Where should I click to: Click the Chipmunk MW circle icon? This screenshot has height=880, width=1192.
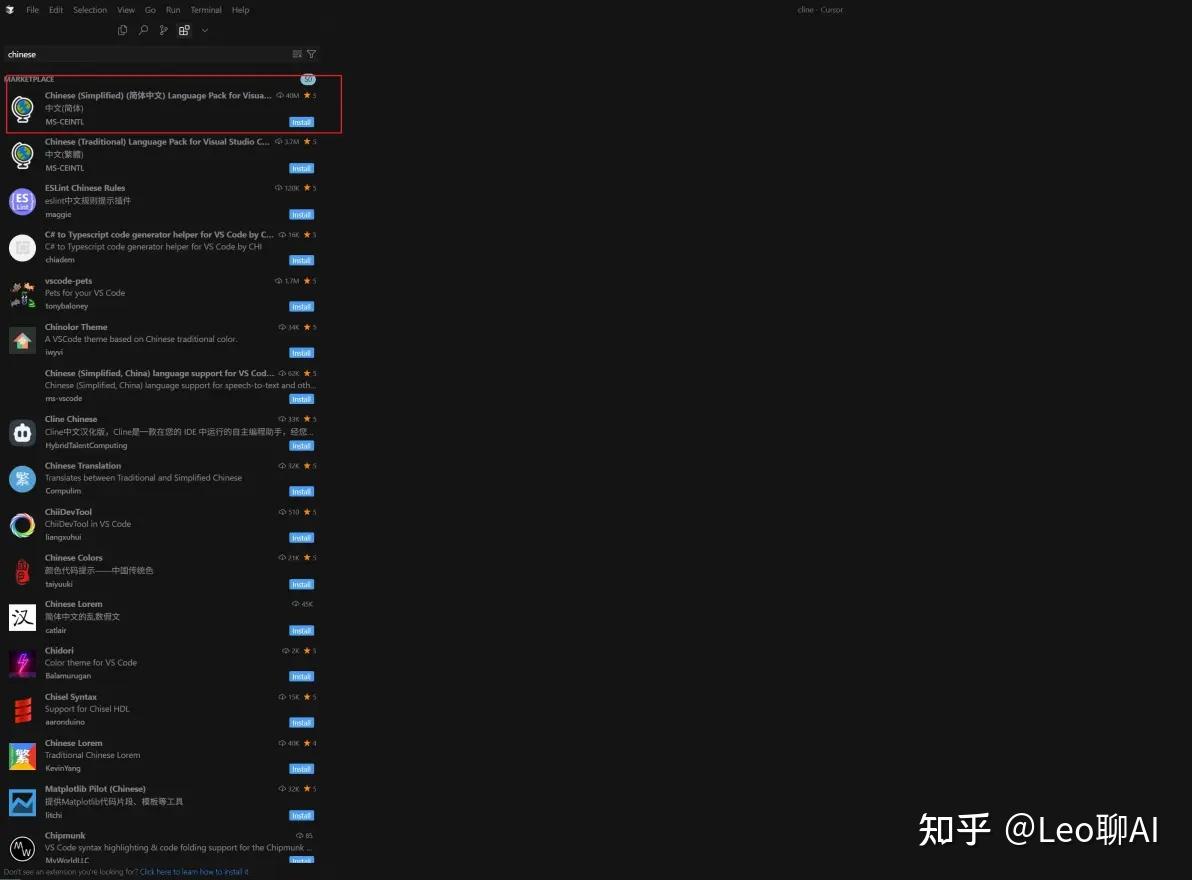[22, 848]
